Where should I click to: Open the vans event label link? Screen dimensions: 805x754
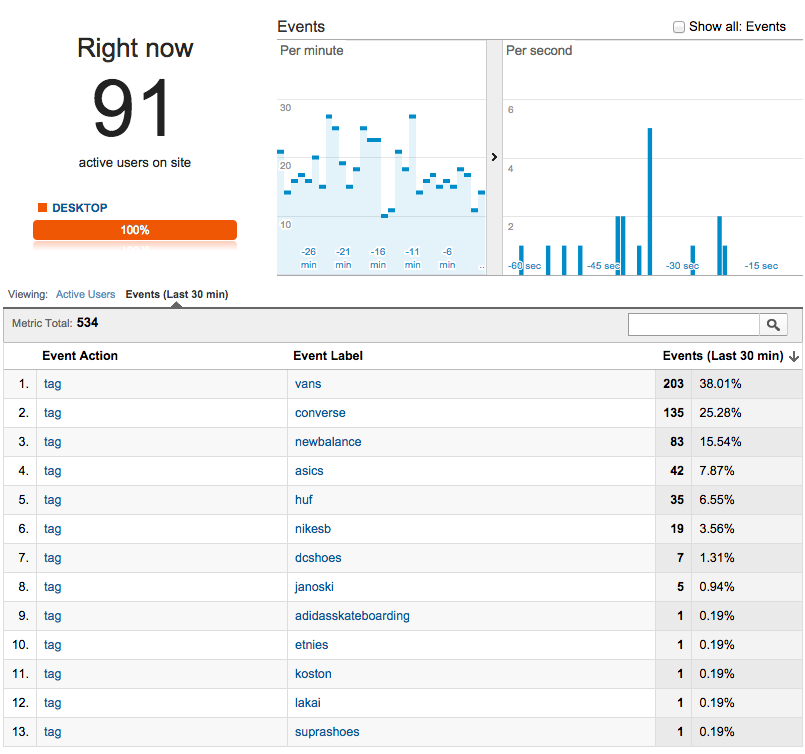308,384
